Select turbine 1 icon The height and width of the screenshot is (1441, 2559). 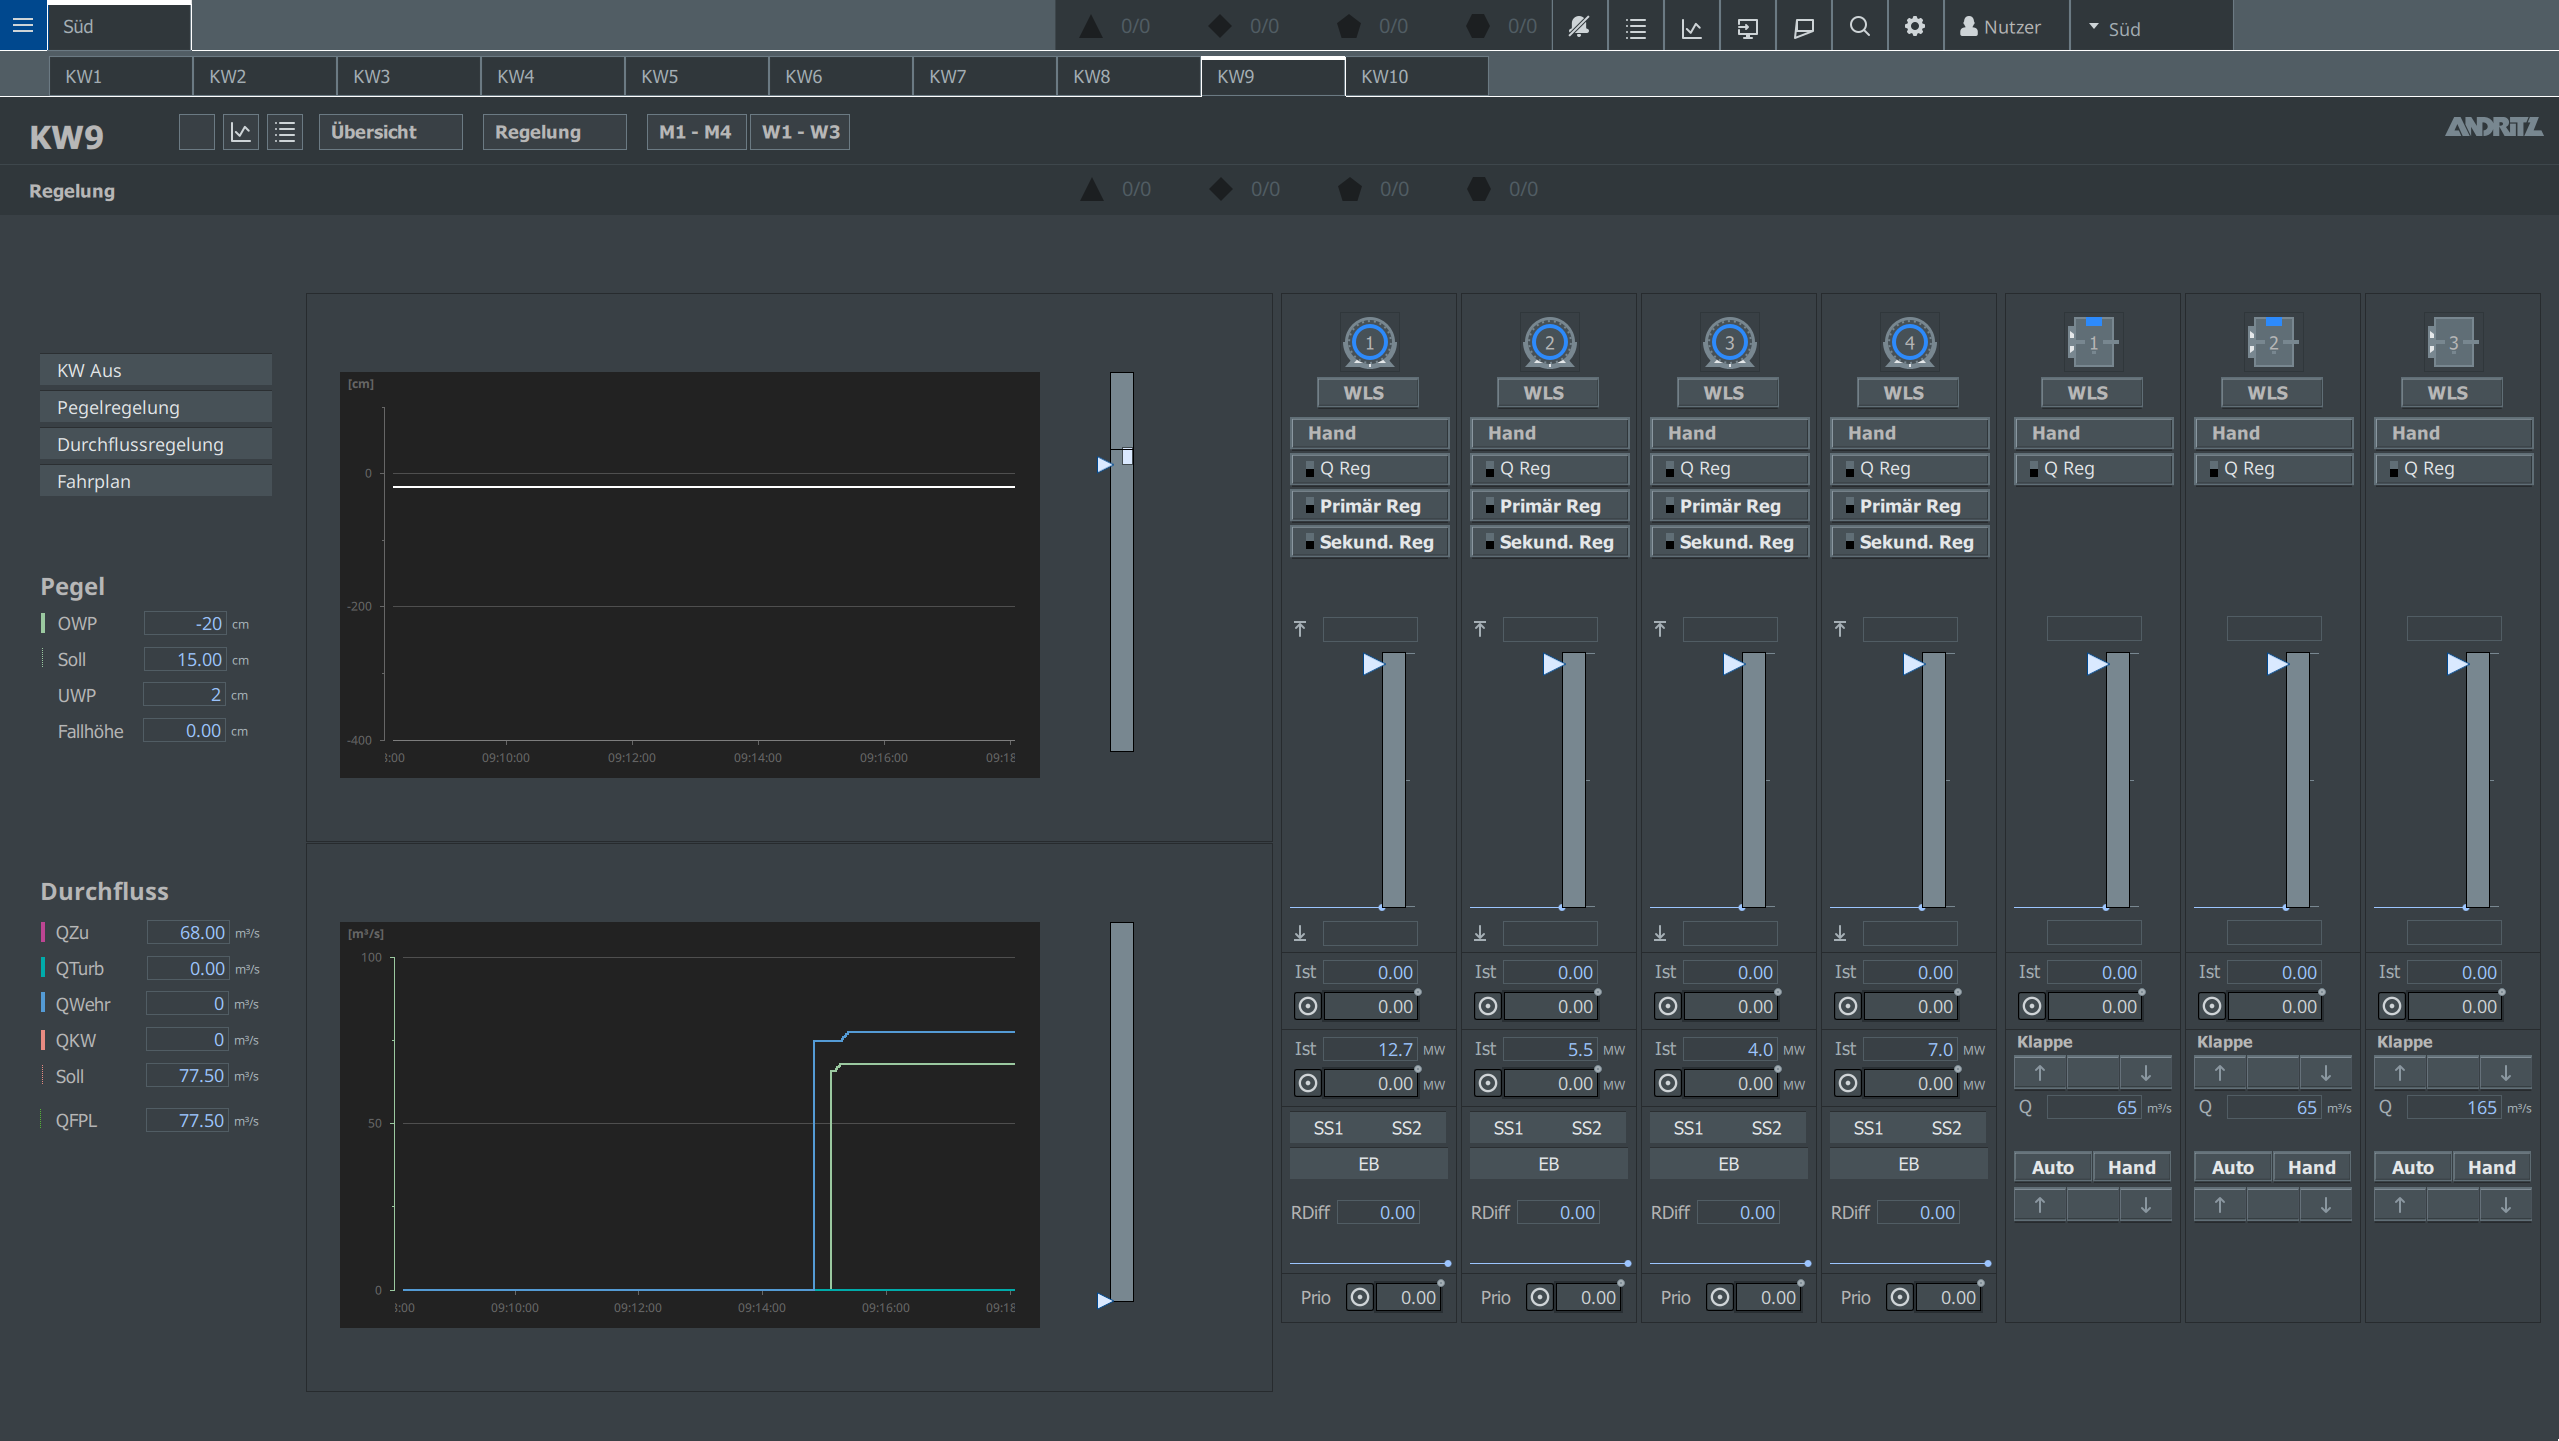(1369, 343)
